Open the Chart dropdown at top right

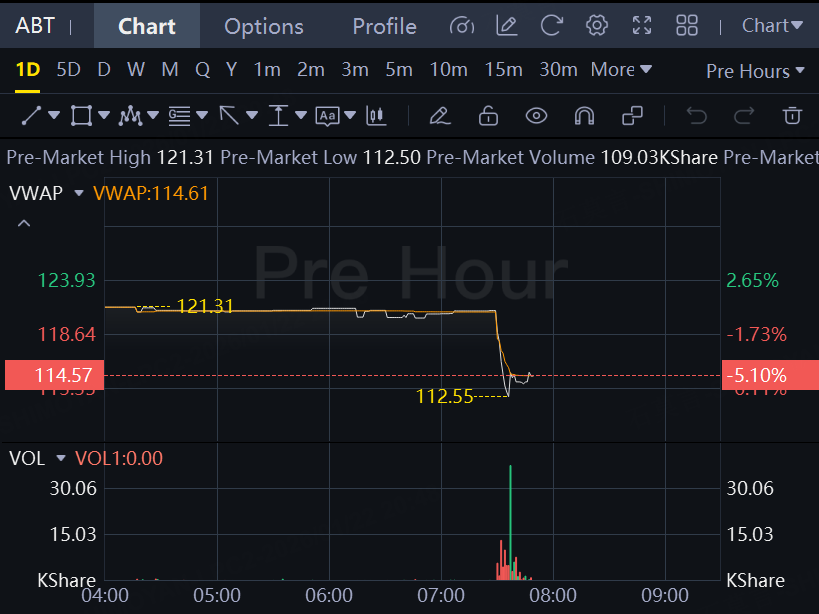(772, 25)
